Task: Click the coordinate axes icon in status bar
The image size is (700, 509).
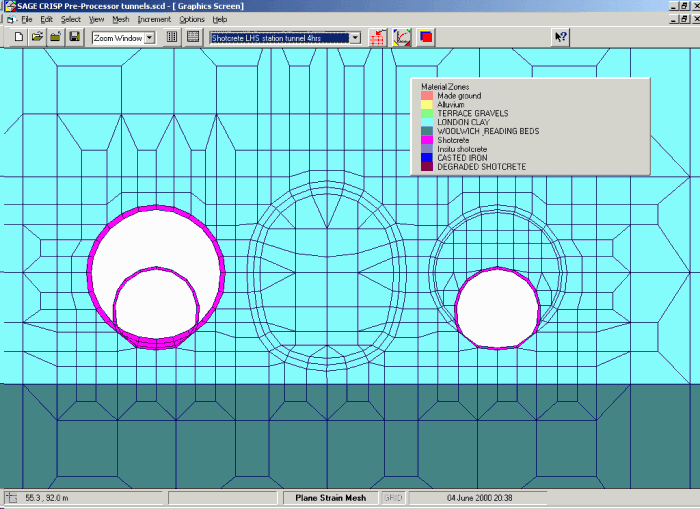Action: click(11, 498)
